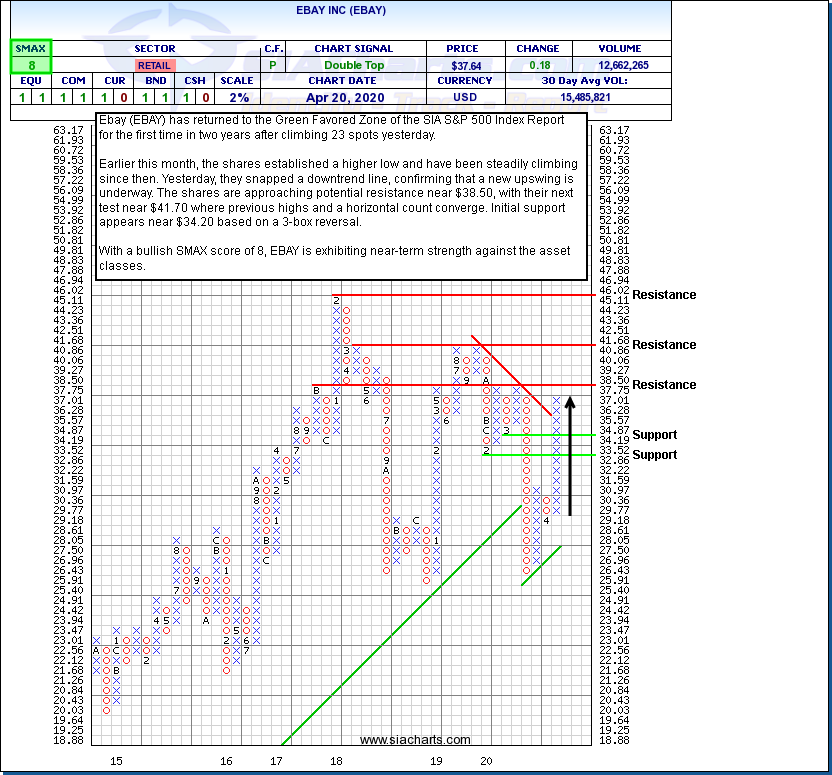832x775 pixels.
Task: Click the price value $37.64
Action: [x=467, y=65]
